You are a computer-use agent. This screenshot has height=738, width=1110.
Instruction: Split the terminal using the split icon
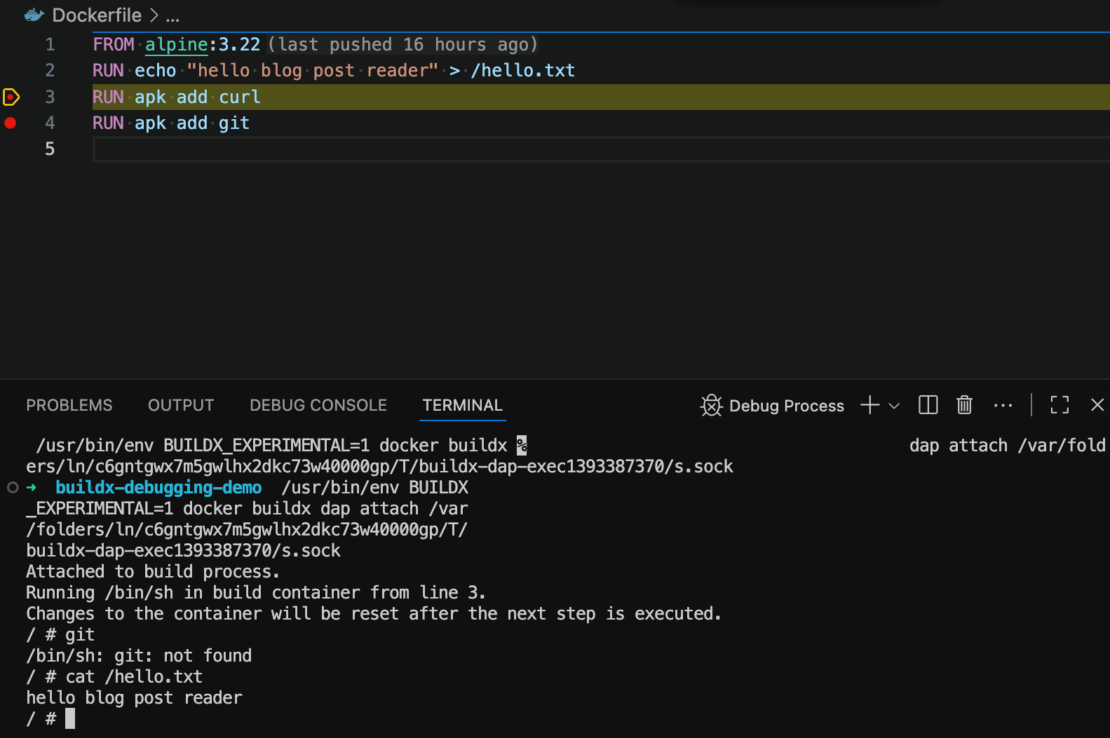coord(927,405)
